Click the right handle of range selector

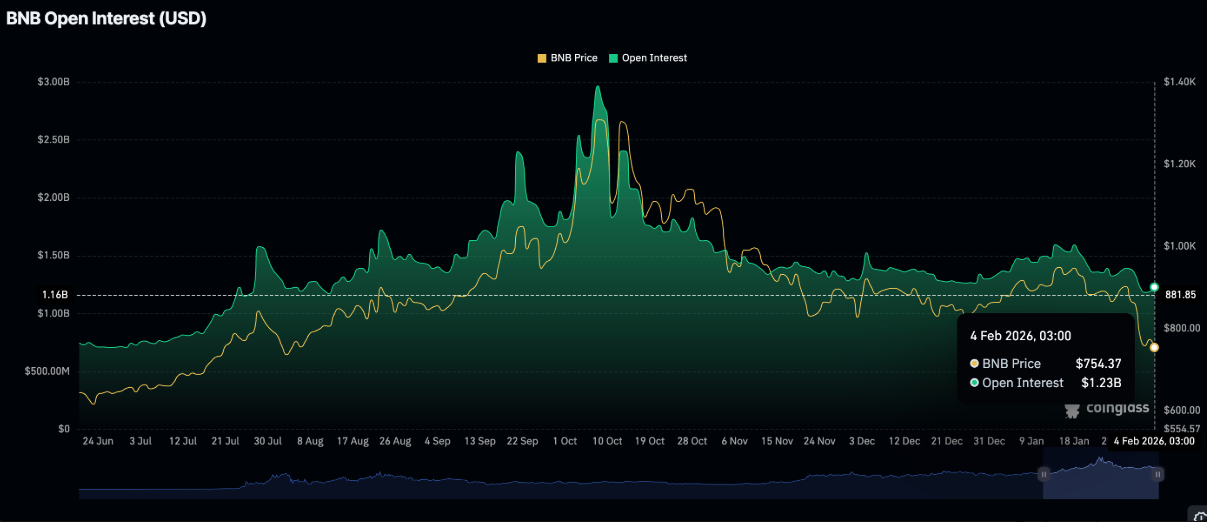click(1157, 473)
